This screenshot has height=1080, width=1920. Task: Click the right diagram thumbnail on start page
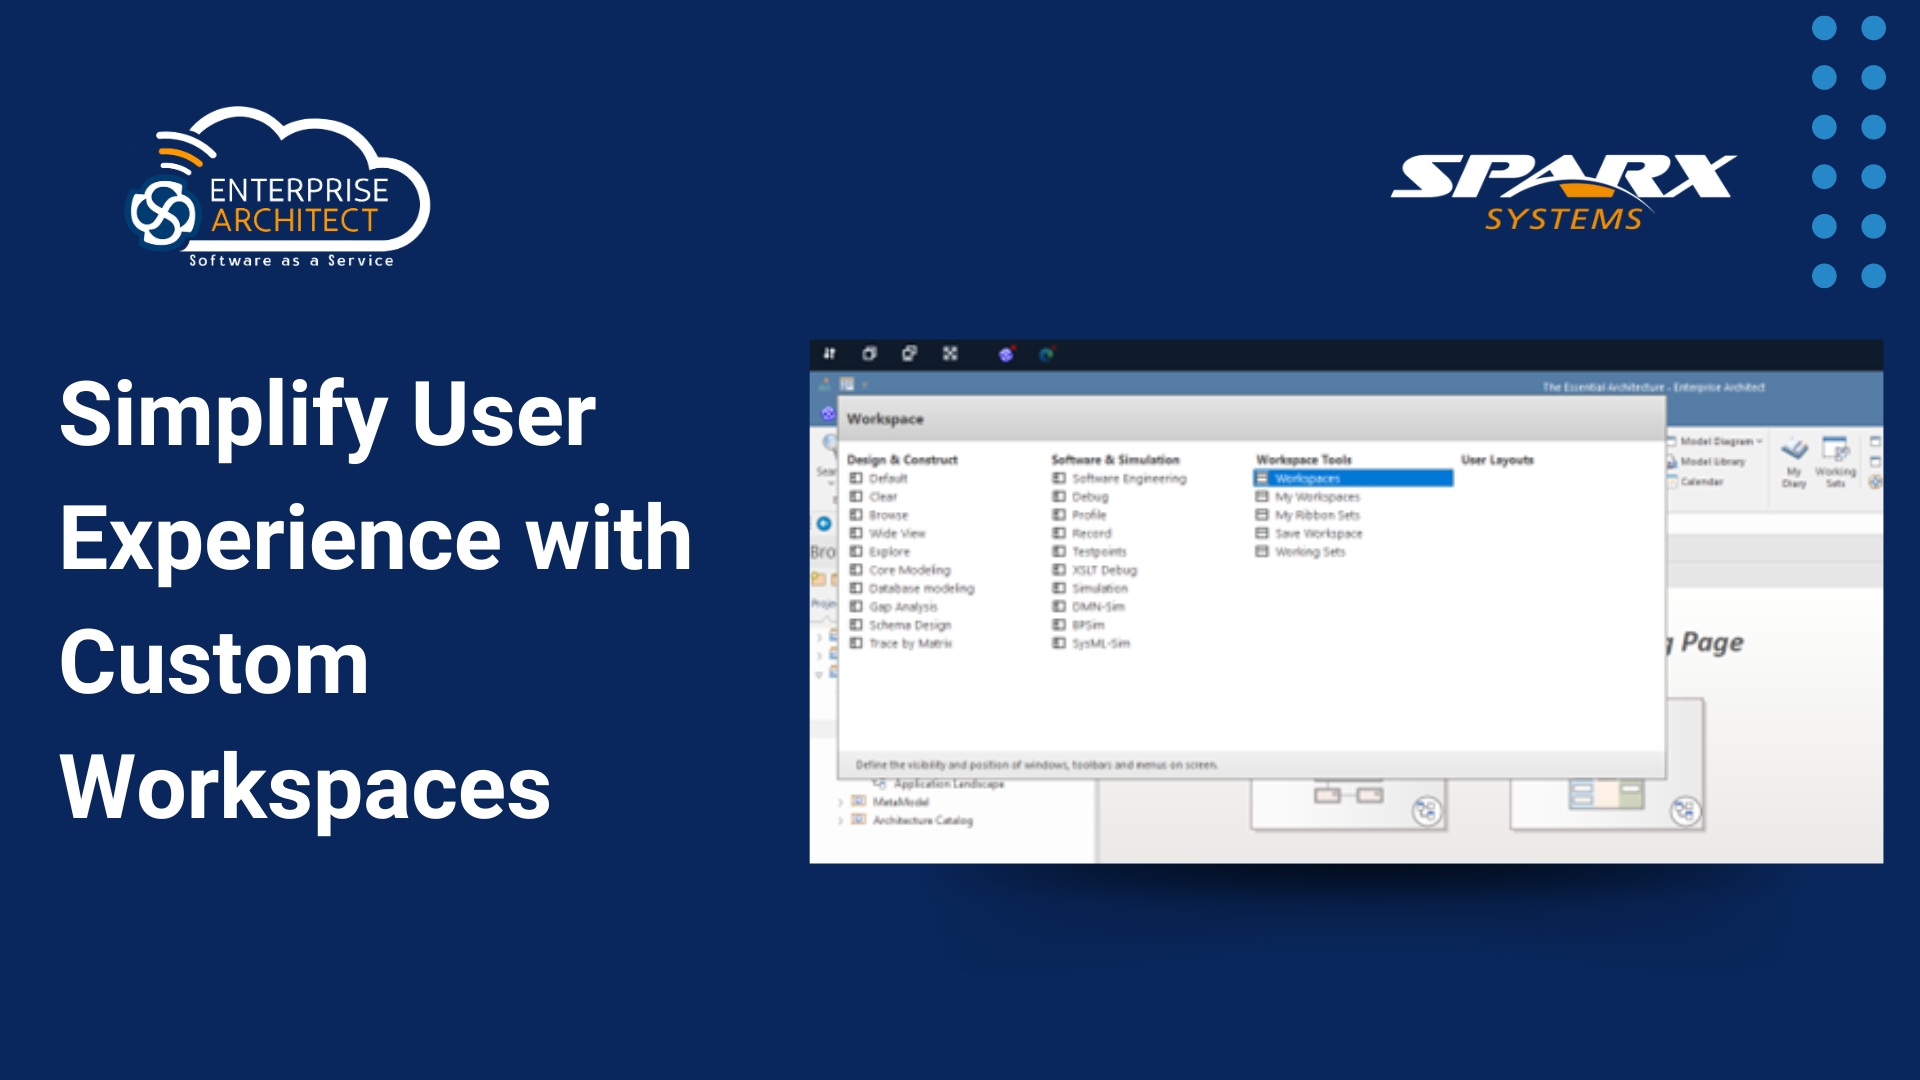point(1607,766)
